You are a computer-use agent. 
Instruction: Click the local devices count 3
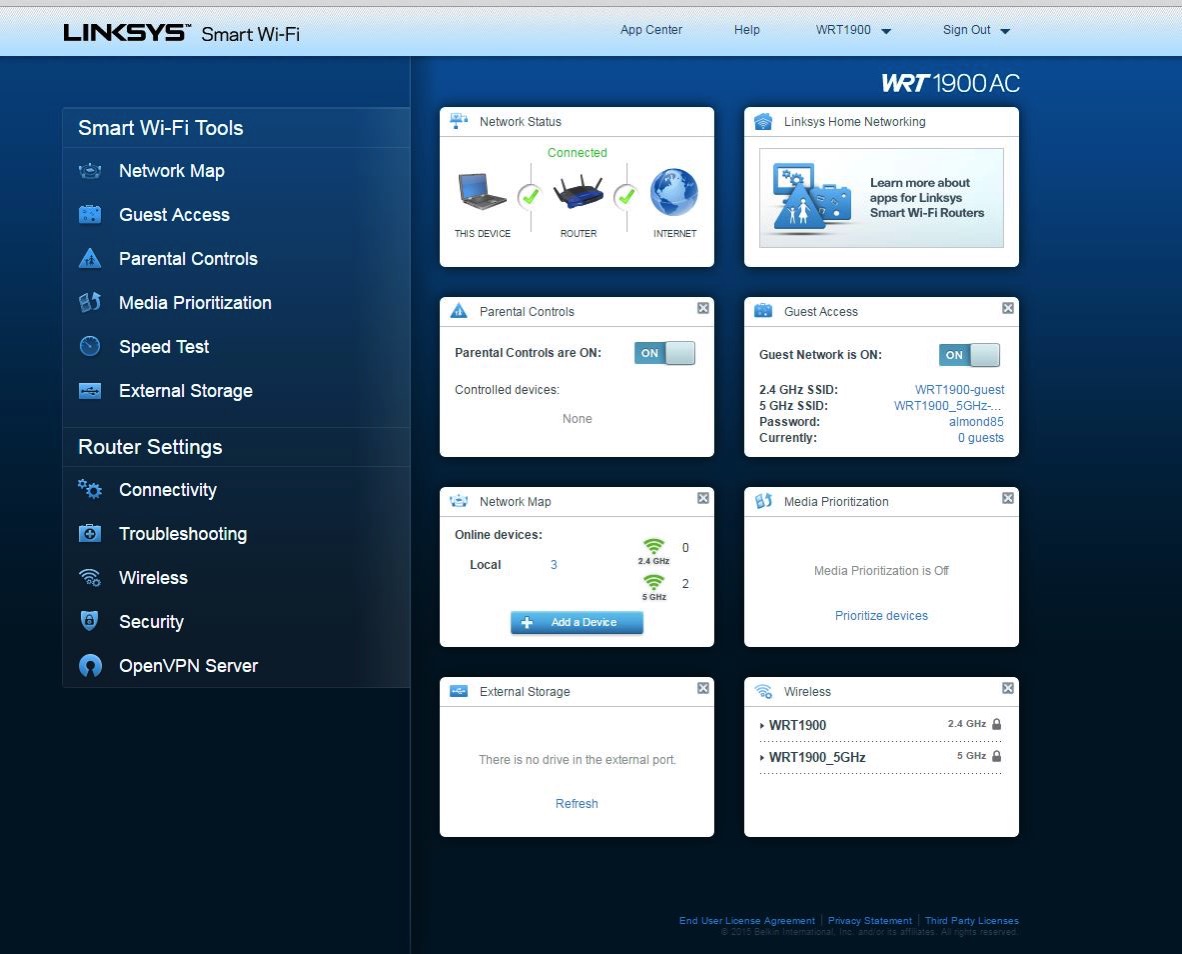click(553, 564)
